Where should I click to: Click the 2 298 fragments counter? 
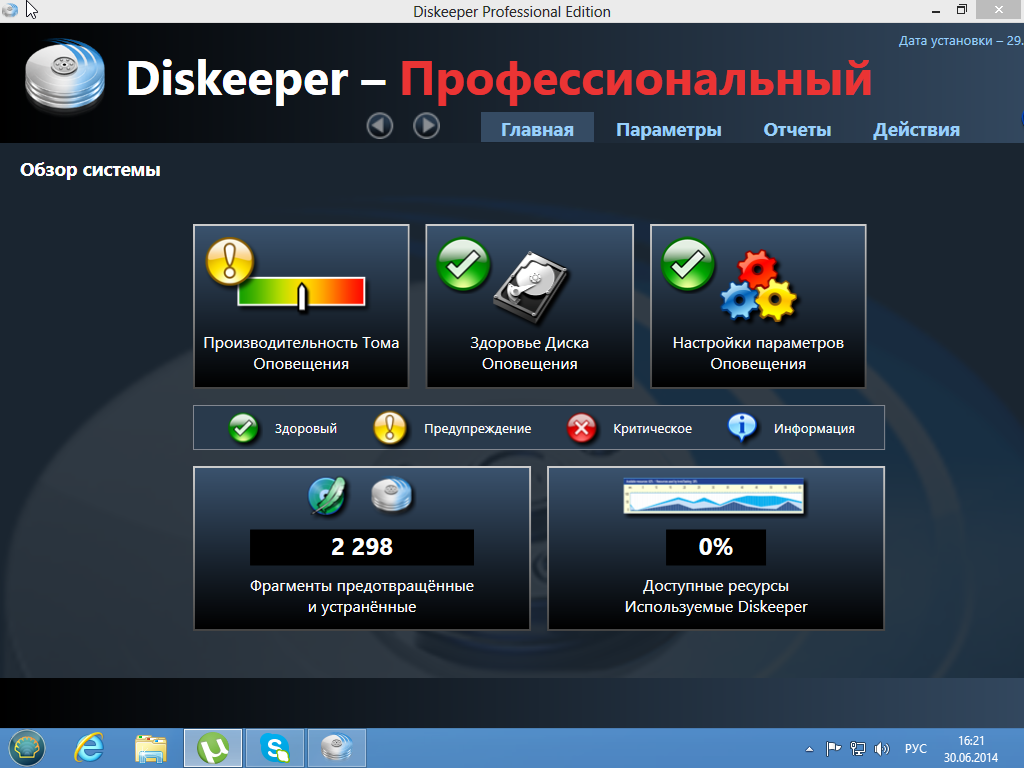click(362, 547)
